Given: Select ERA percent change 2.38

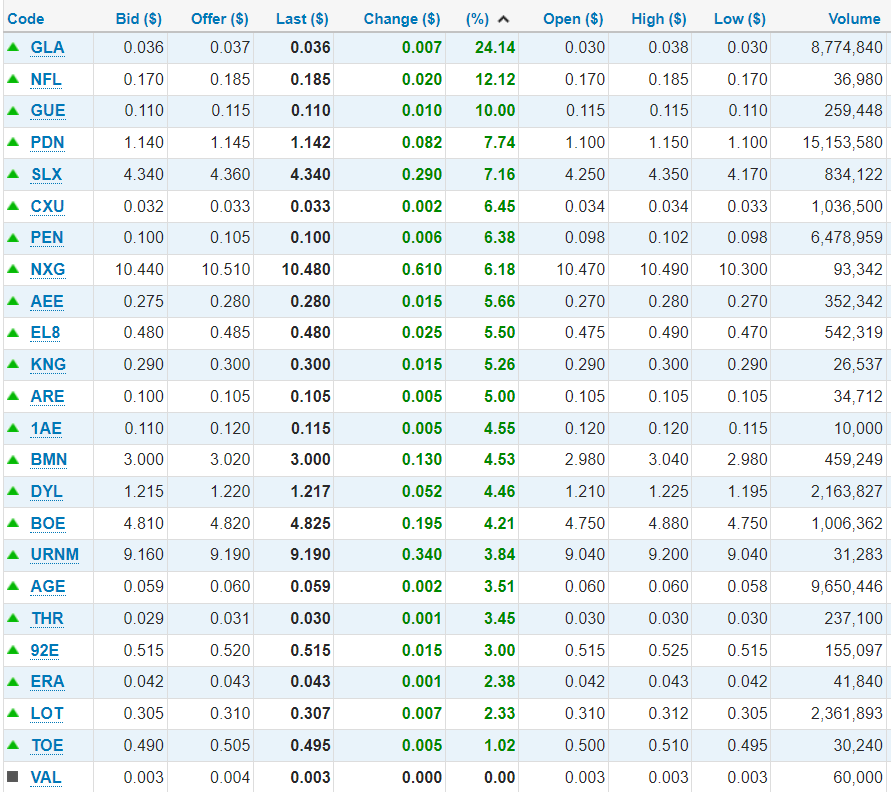Looking at the screenshot, I should (x=499, y=681).
